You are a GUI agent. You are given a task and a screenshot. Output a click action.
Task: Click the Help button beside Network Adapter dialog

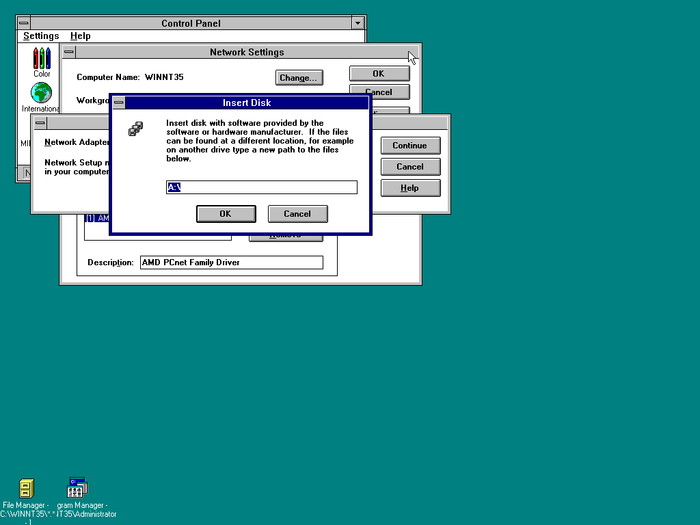pos(409,188)
